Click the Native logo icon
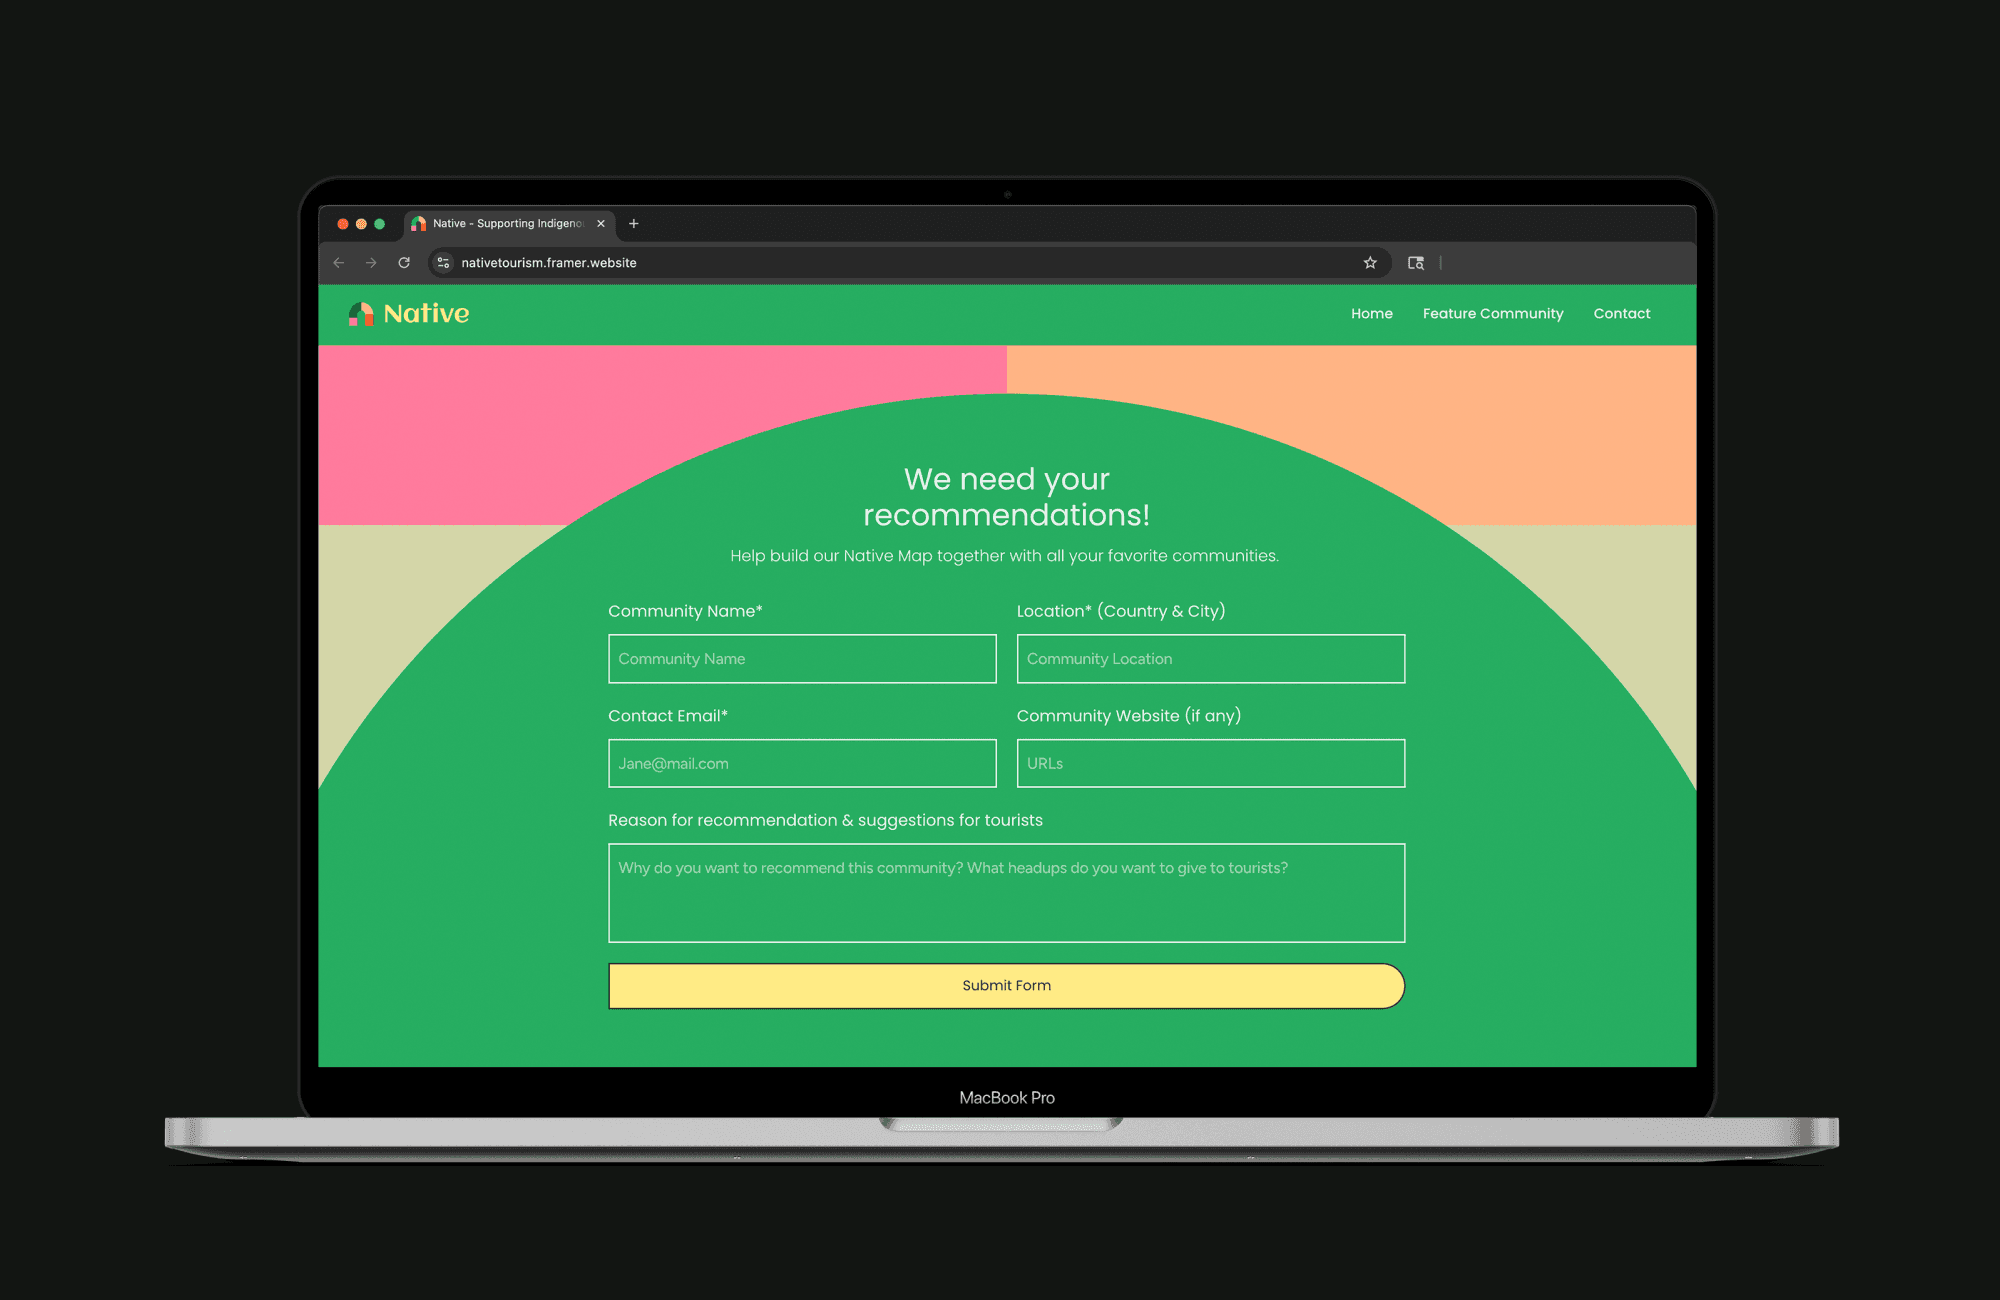2000x1300 pixels. click(361, 314)
